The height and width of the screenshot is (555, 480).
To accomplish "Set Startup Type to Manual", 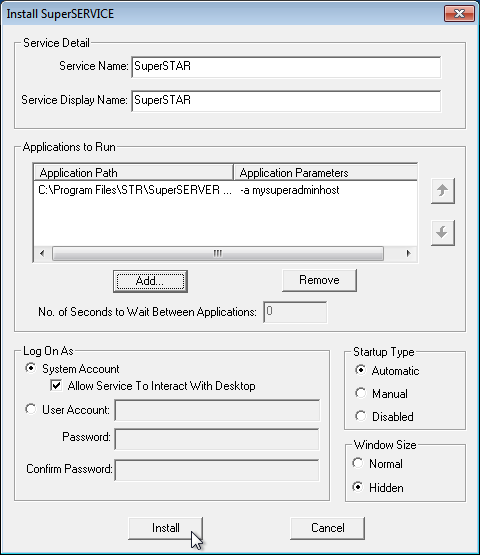I will coord(361,393).
